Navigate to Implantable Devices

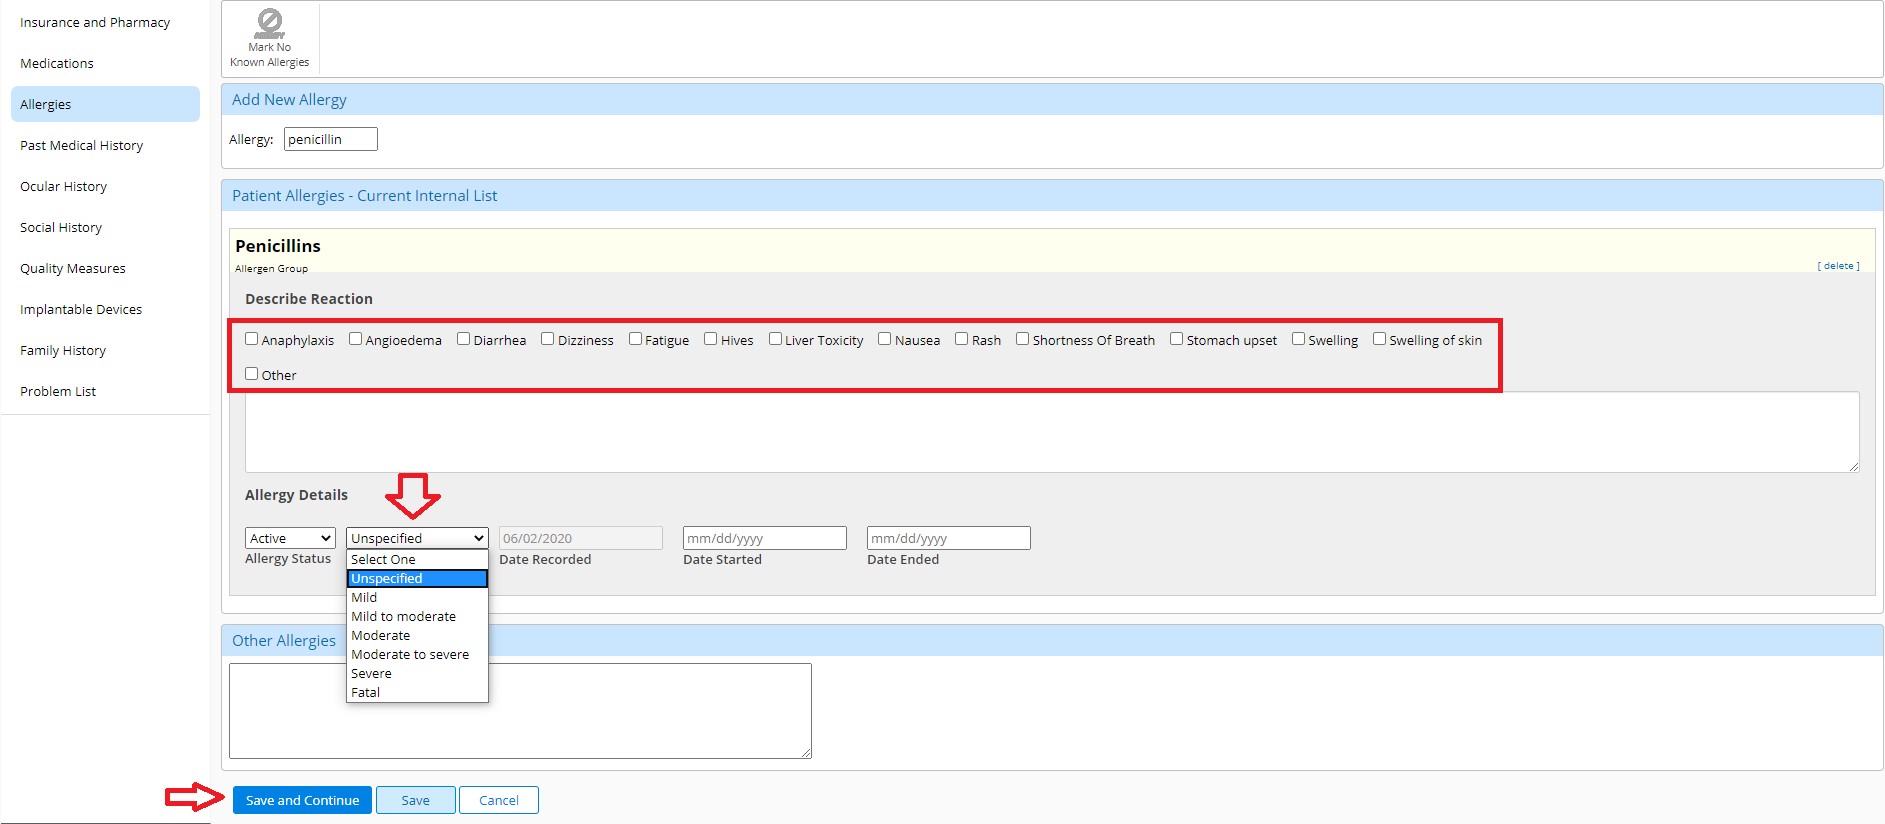click(105, 309)
